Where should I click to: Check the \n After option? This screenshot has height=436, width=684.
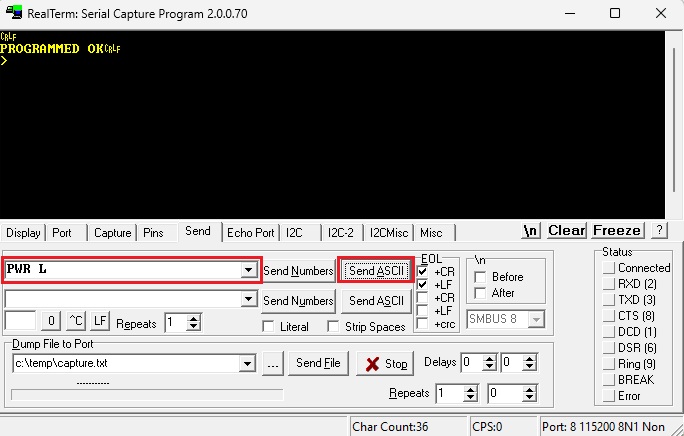click(x=480, y=293)
